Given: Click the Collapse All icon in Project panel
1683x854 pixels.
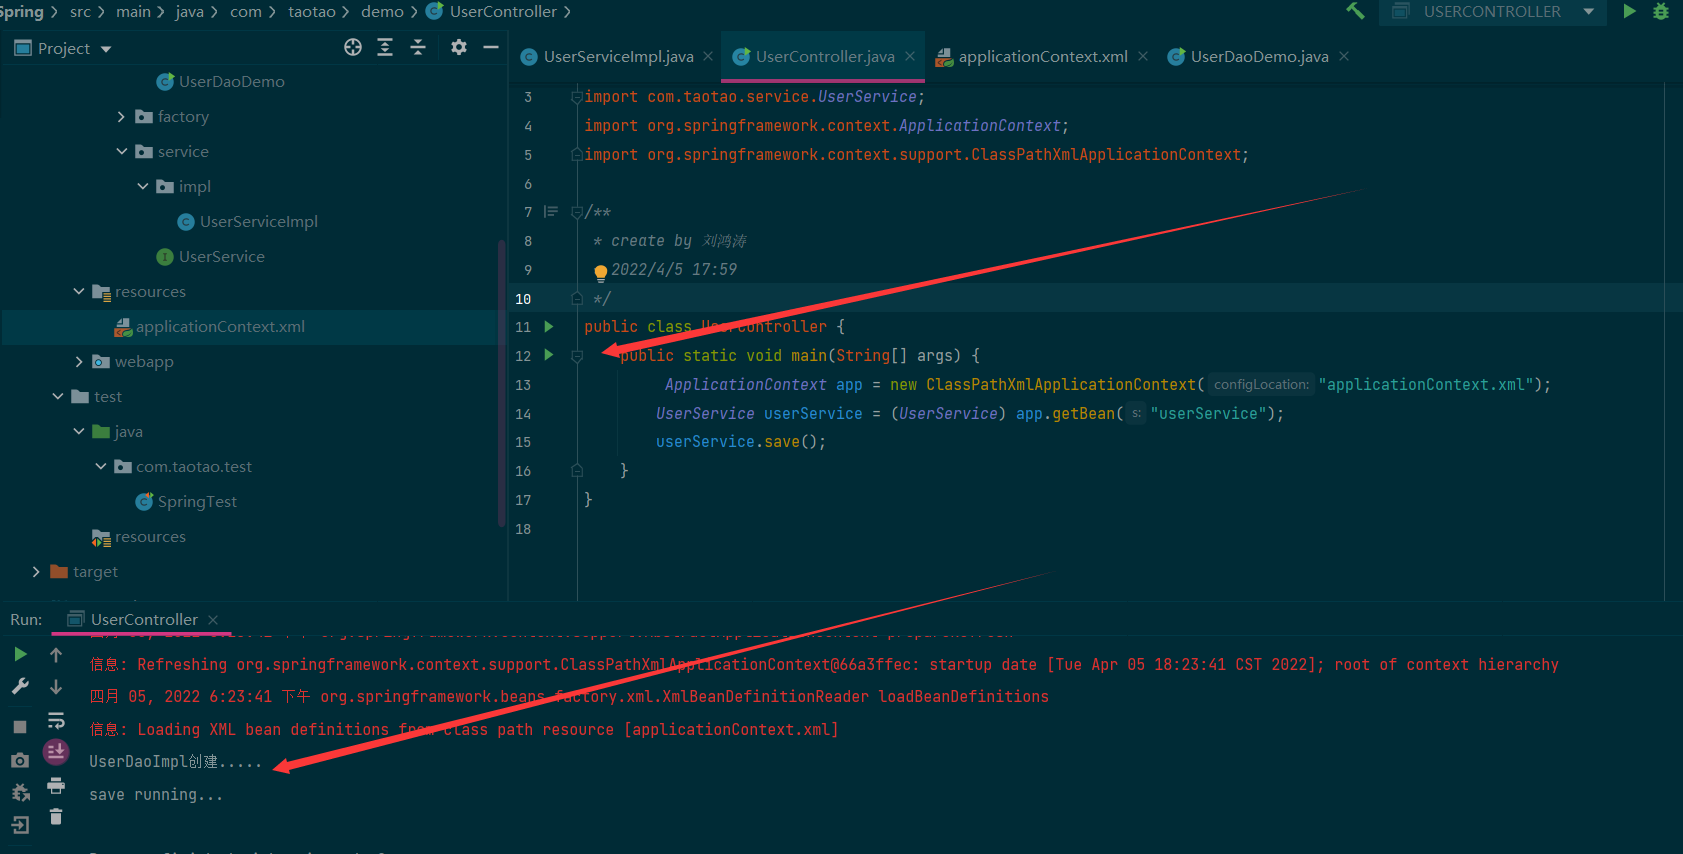Looking at the screenshot, I should tap(418, 47).
